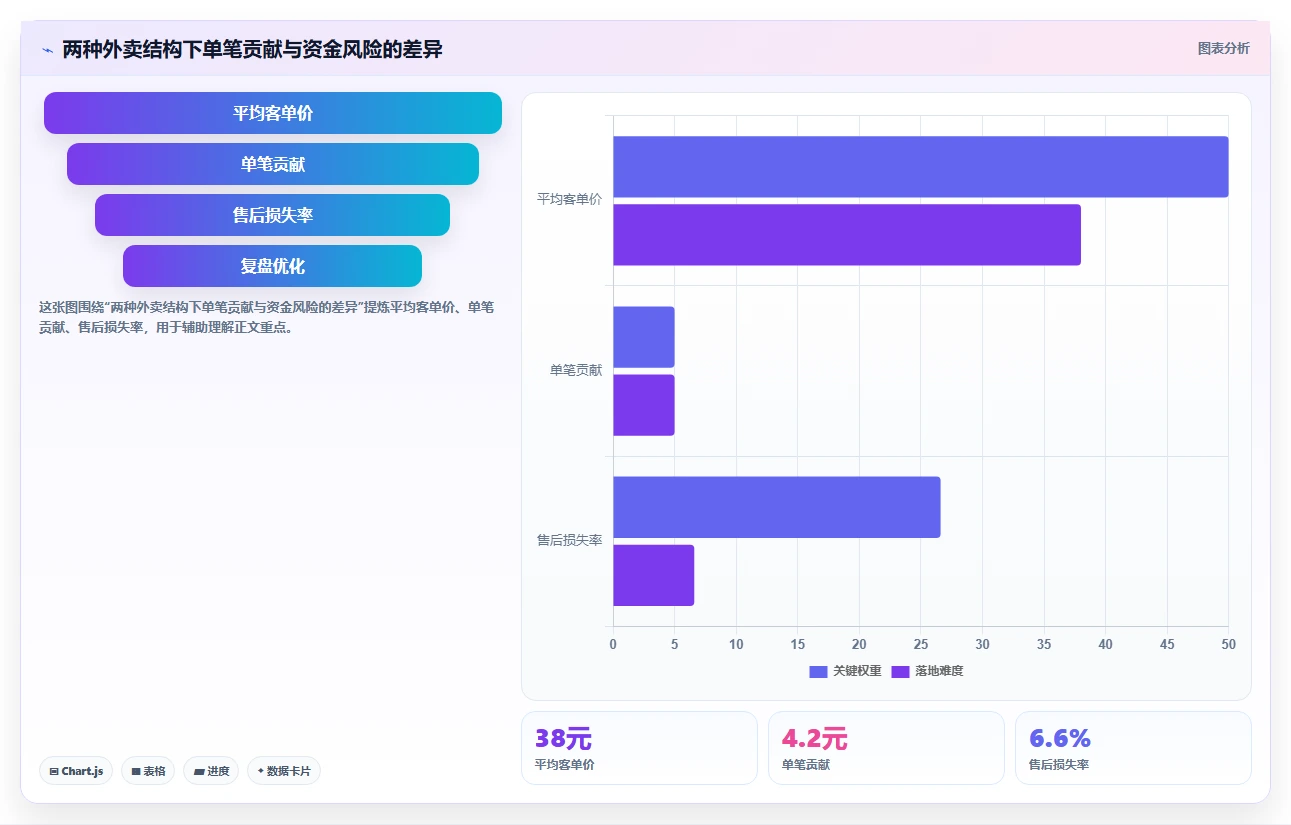This screenshot has width=1291, height=825.
Task: Click the 平均客单价 y-axis label
Action: point(569,199)
